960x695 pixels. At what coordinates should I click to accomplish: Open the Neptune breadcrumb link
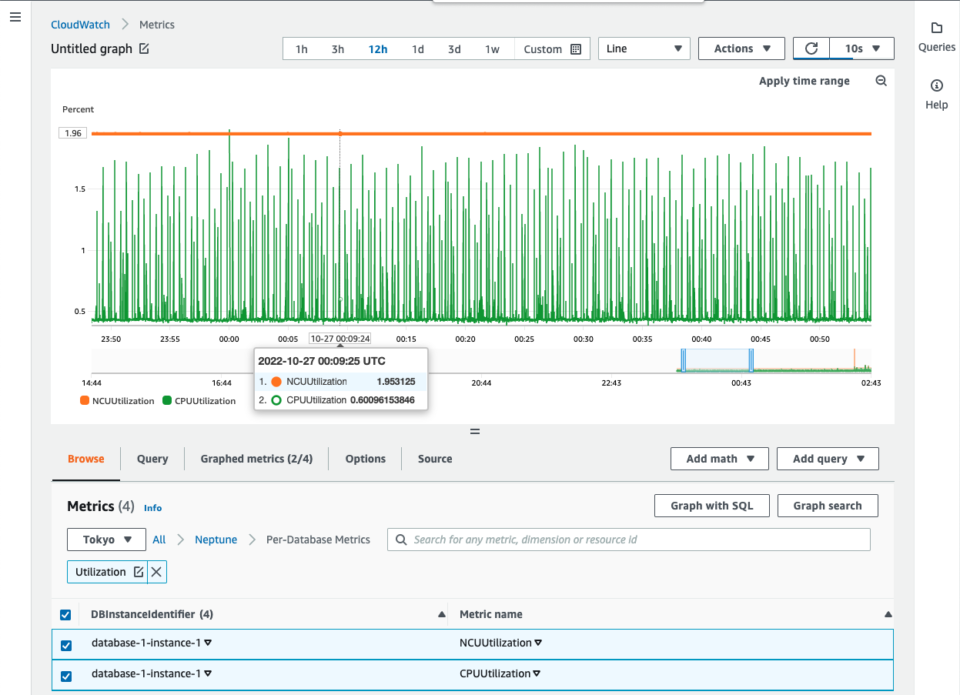[x=215, y=539]
